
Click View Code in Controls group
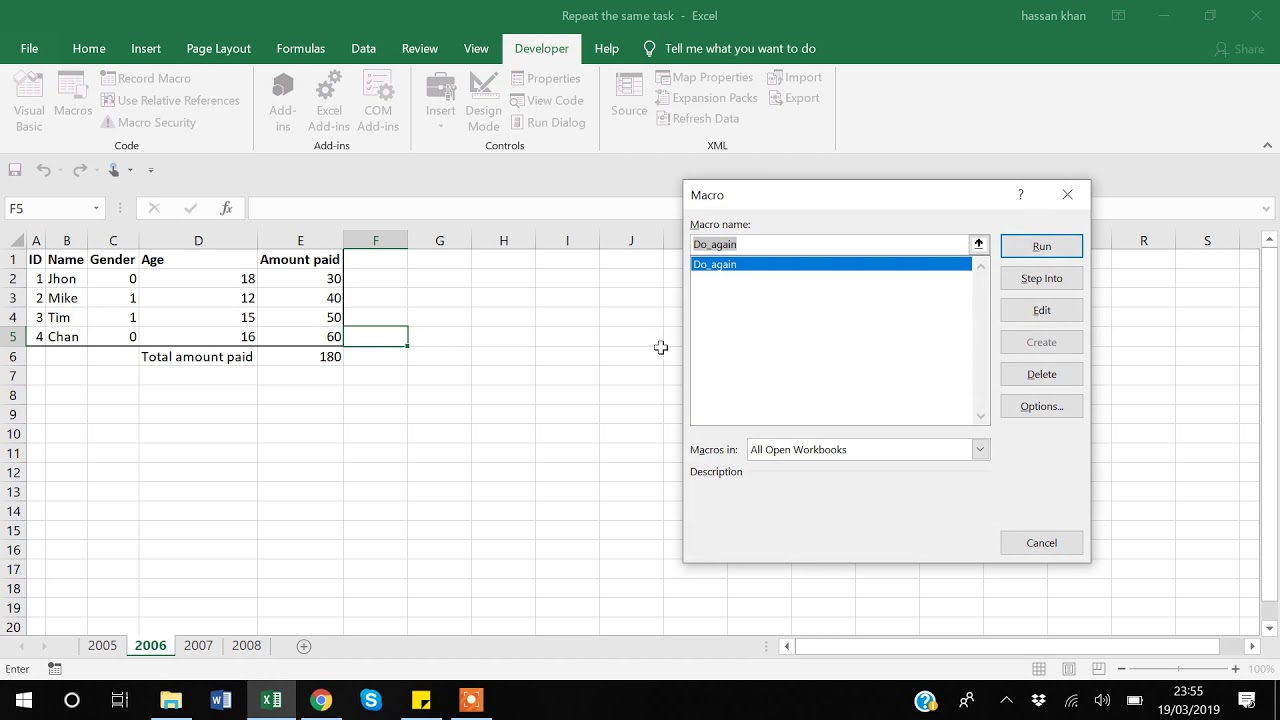(546, 100)
